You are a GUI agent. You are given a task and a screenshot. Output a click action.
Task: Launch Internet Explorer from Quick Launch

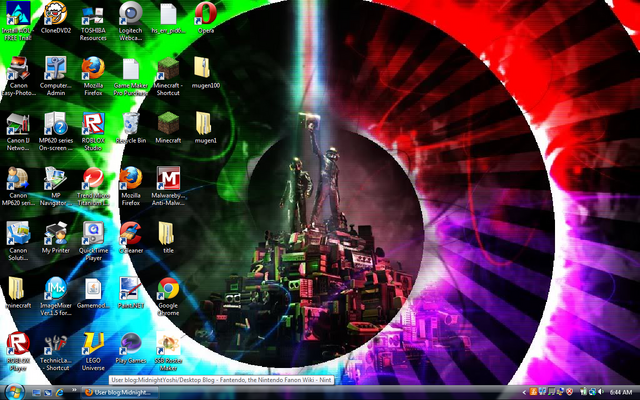(x=60, y=393)
